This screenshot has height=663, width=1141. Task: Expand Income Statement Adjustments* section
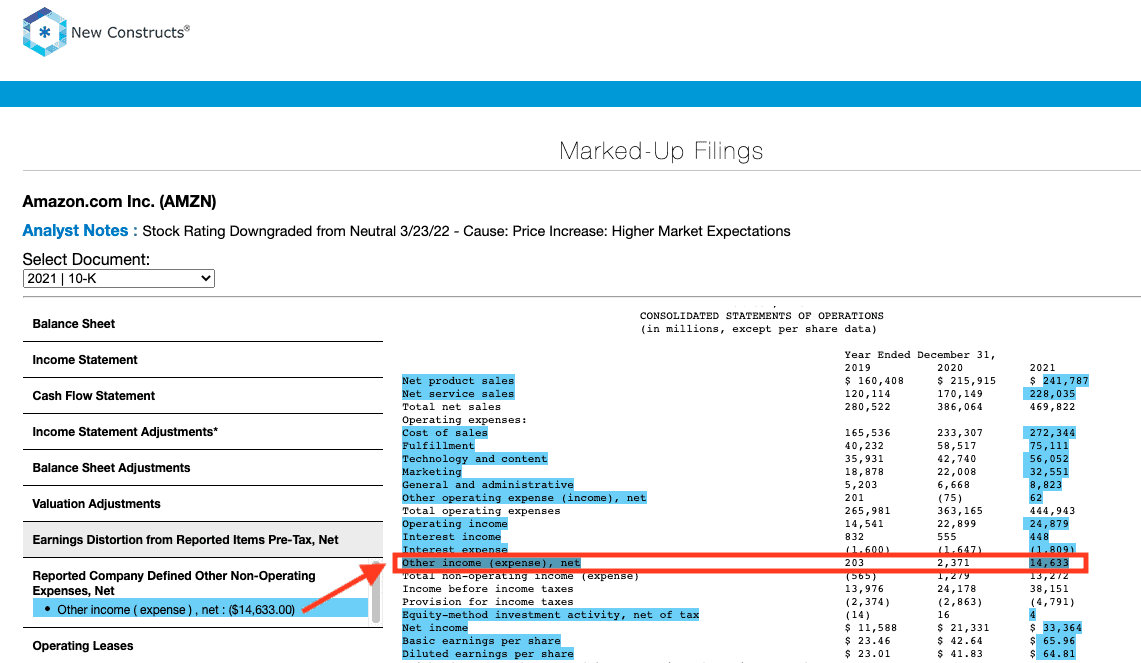pyautogui.click(x=203, y=432)
